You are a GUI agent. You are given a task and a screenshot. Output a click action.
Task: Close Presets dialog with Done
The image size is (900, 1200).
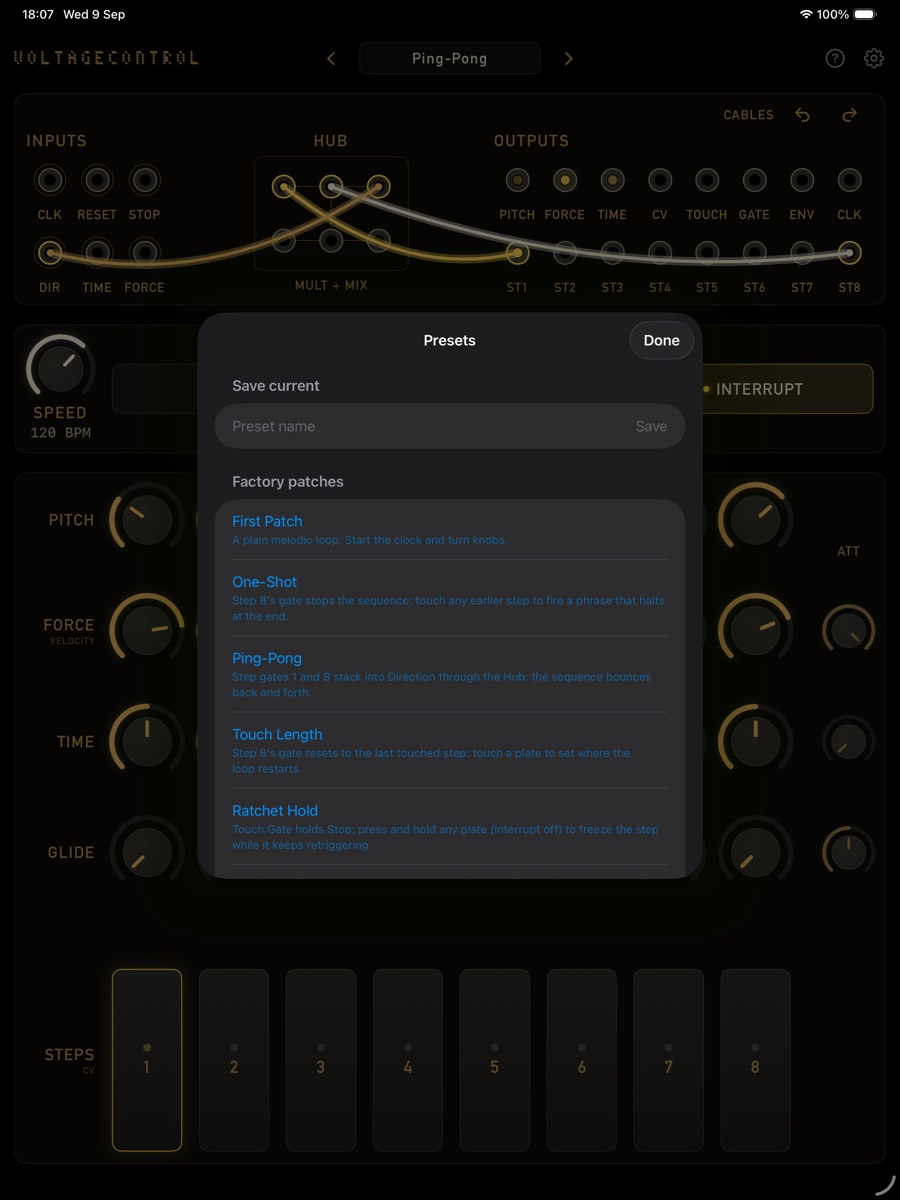(x=661, y=340)
